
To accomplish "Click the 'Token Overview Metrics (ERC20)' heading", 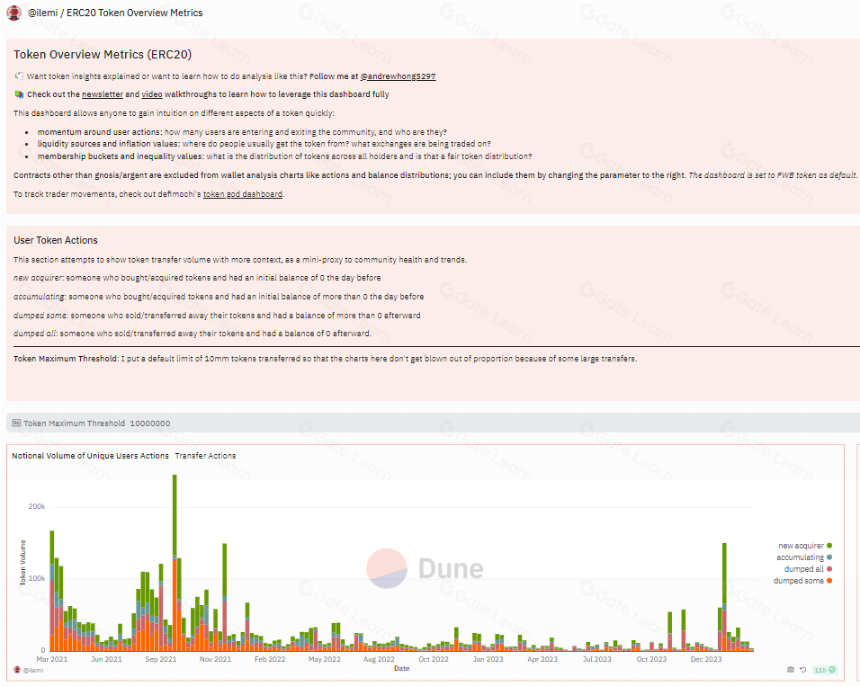I will click(x=103, y=54).
